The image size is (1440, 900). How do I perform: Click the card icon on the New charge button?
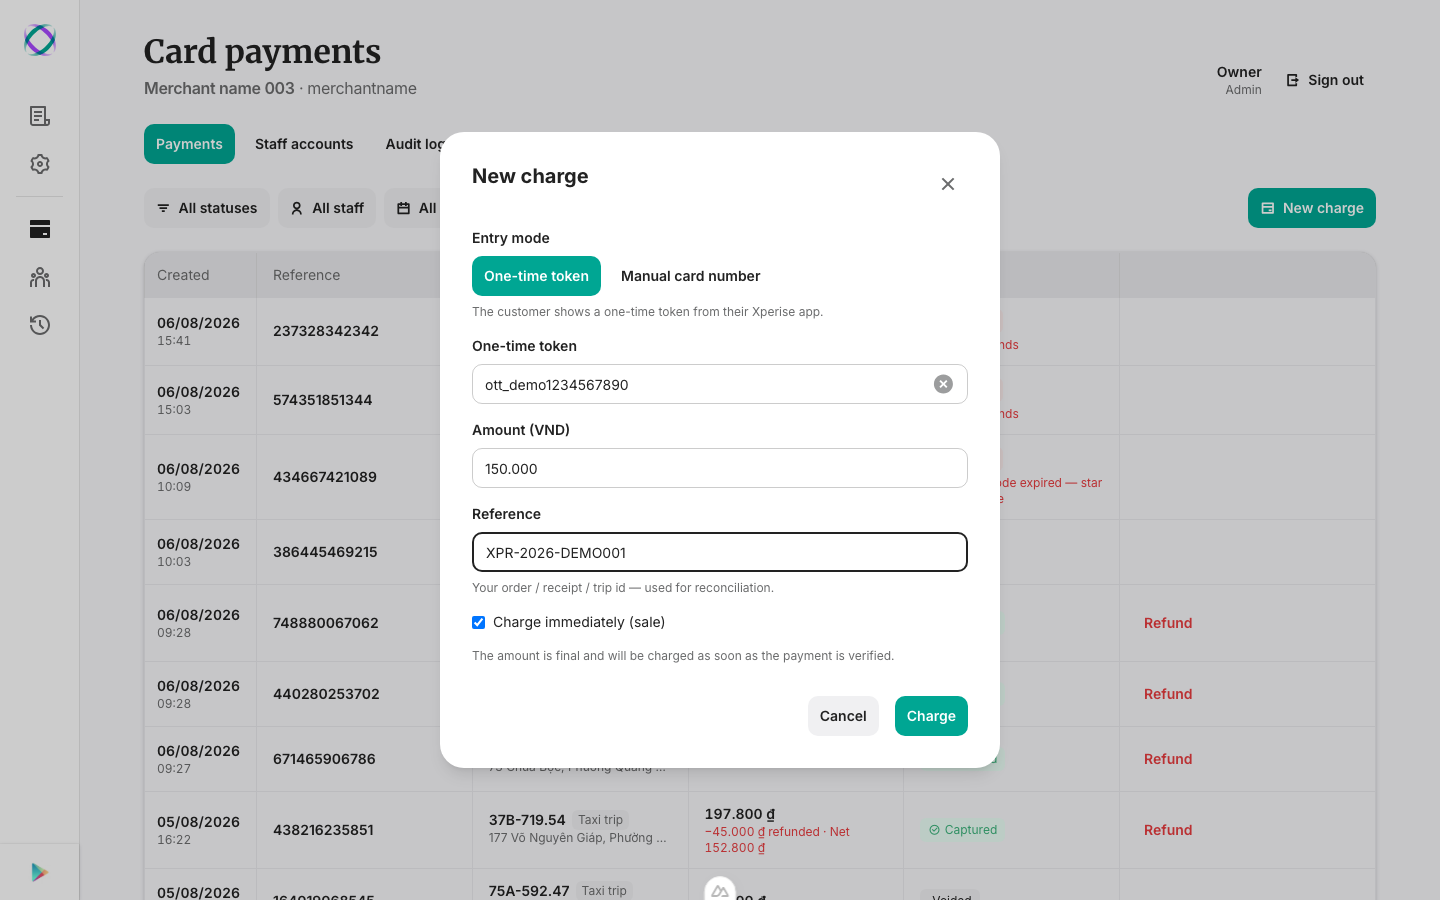click(x=1267, y=208)
